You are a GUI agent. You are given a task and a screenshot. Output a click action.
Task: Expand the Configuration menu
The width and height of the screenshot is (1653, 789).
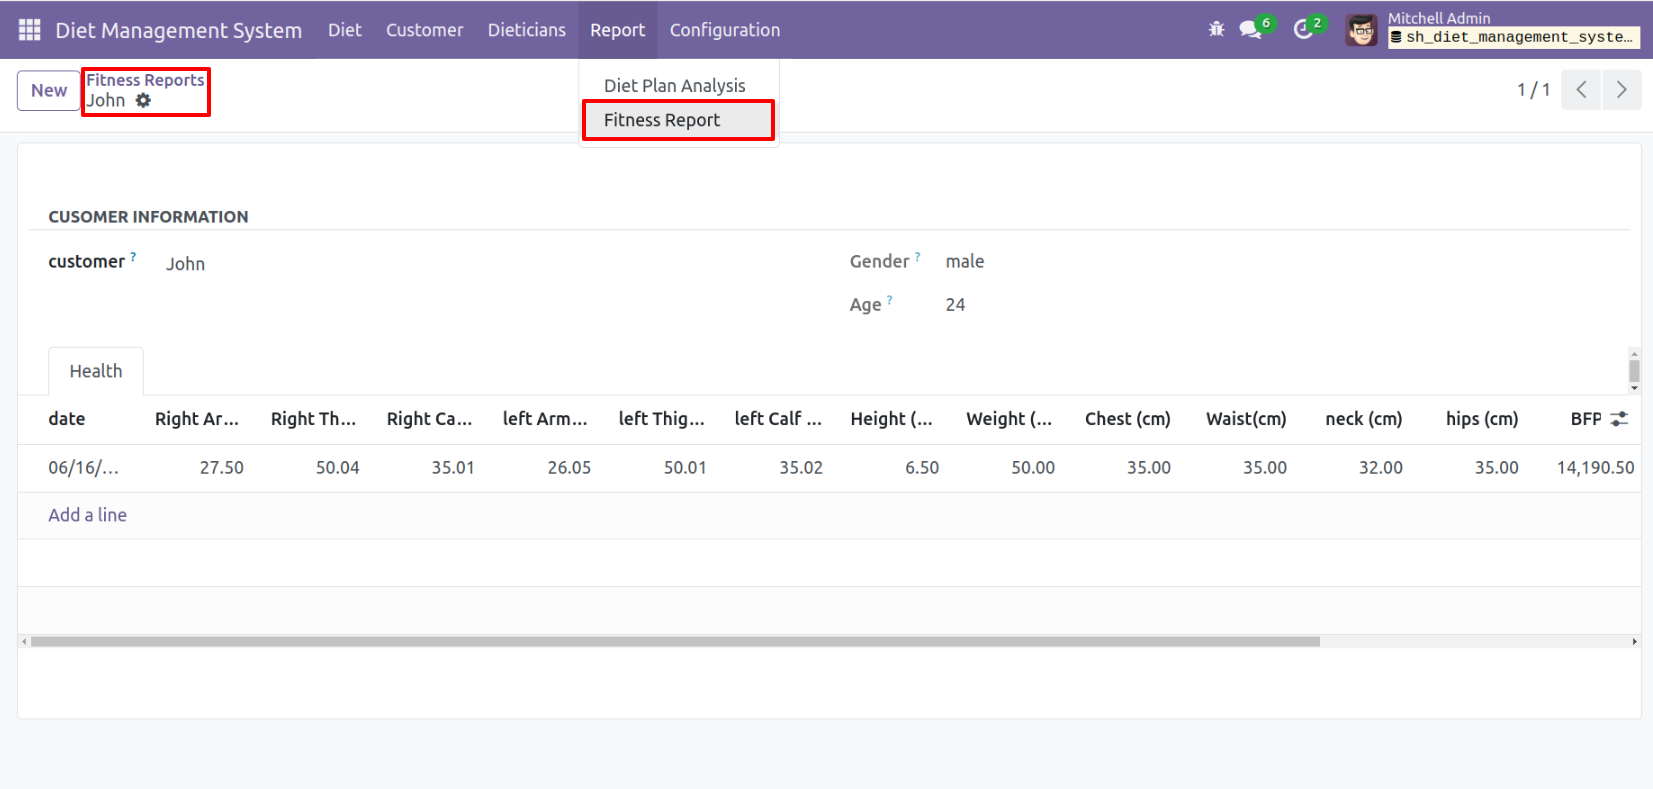(724, 30)
